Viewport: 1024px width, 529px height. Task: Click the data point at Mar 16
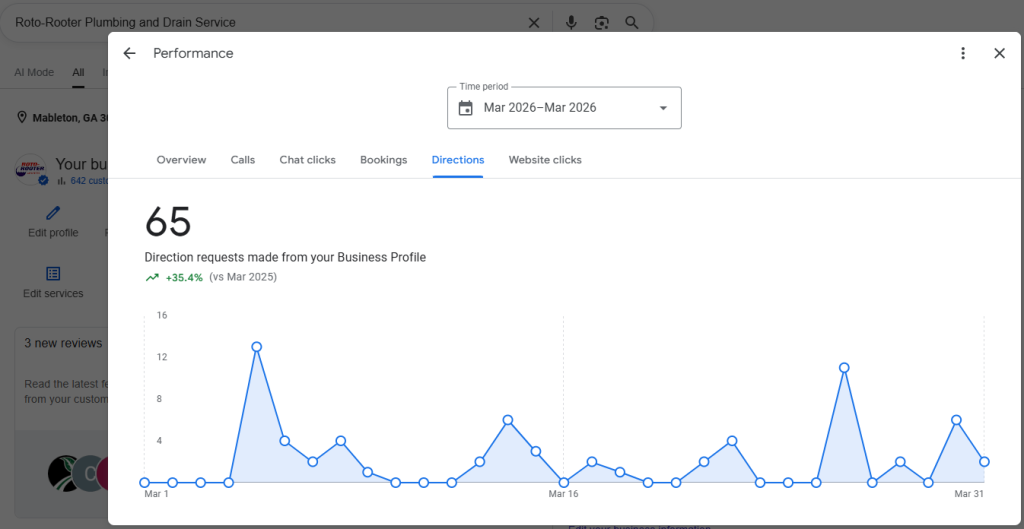[x=564, y=483]
